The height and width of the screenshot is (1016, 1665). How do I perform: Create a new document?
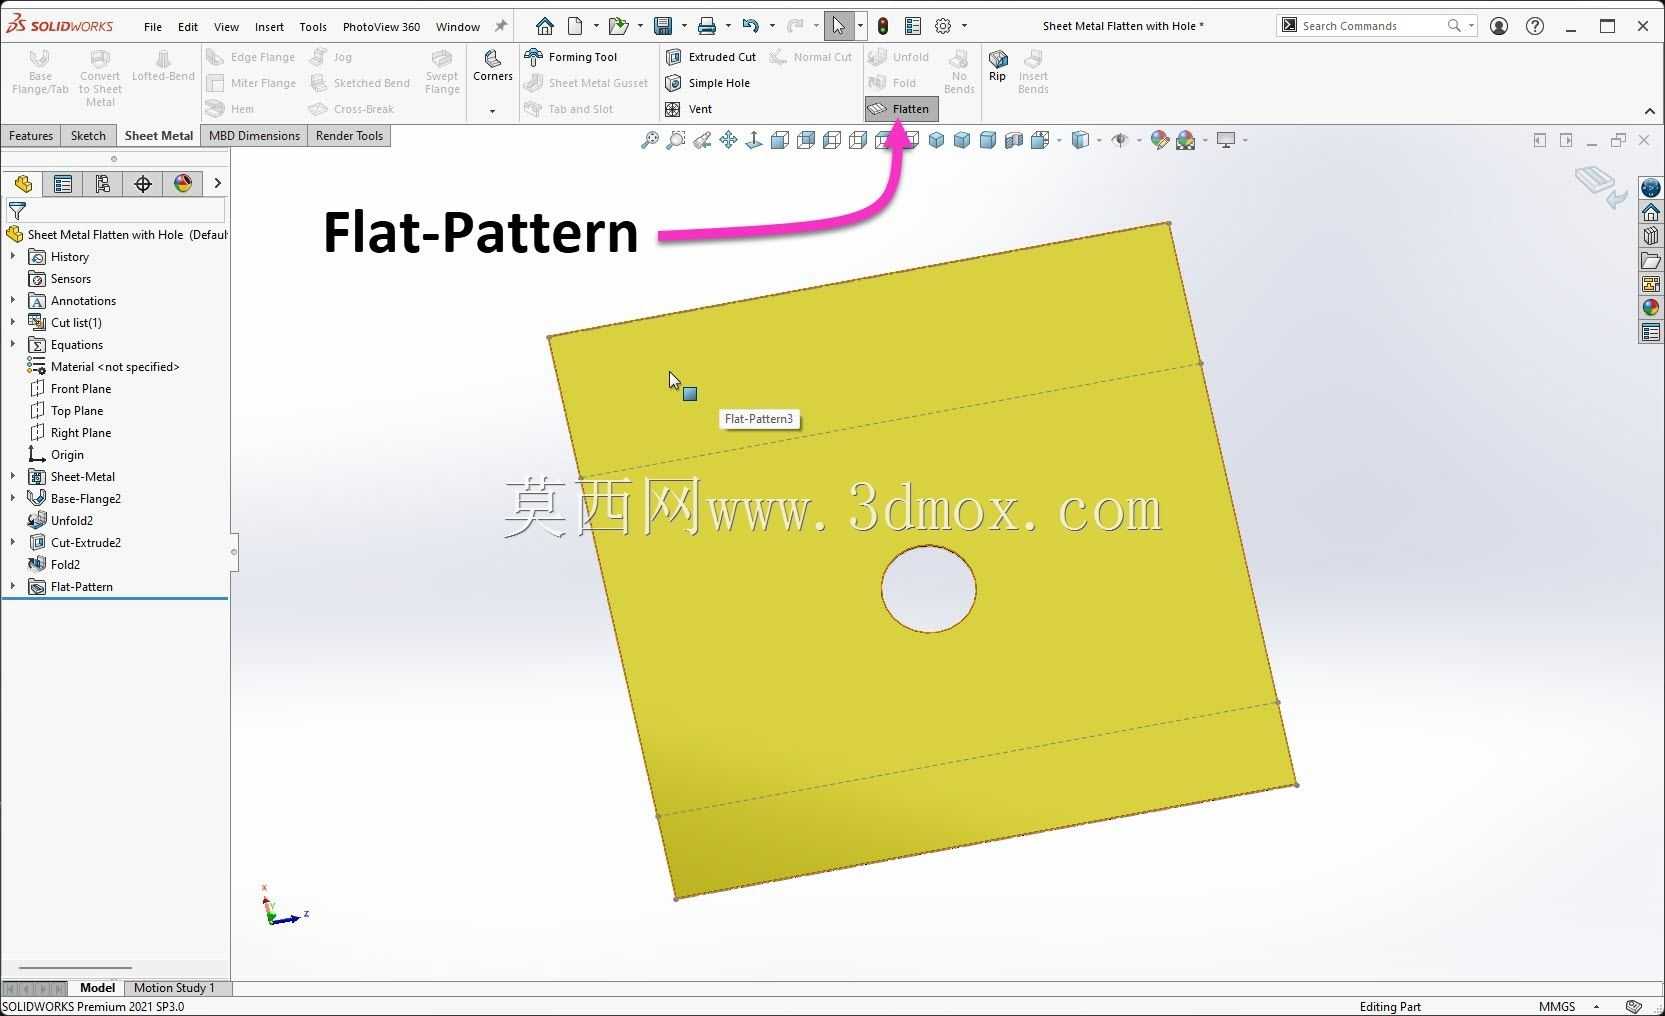point(575,26)
